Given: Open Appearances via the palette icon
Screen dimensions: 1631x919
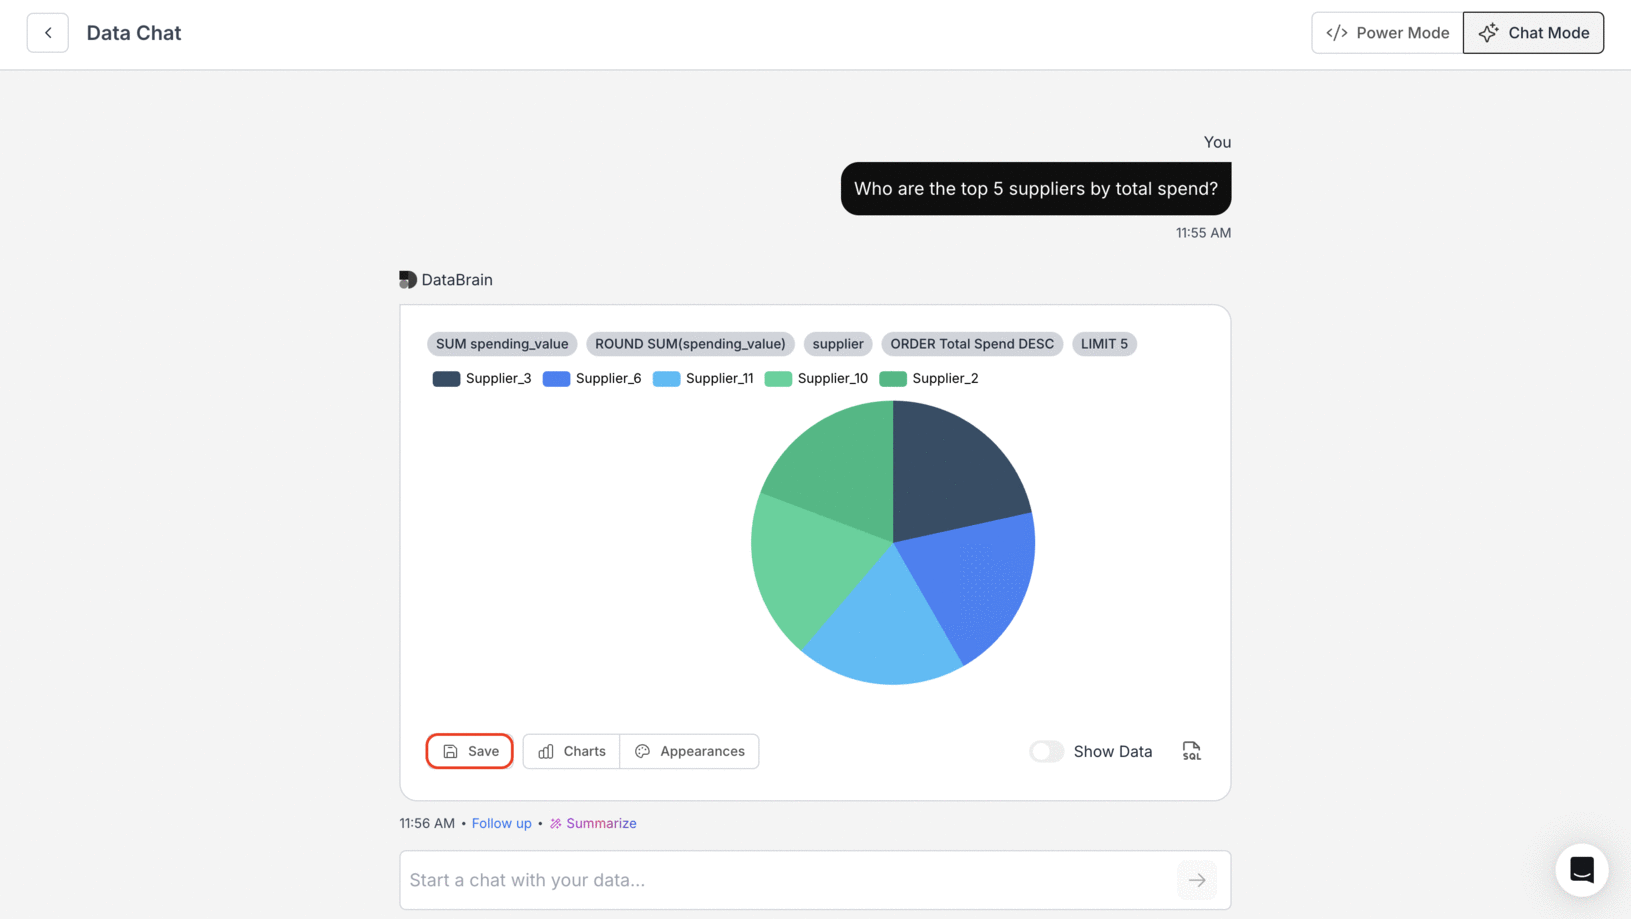Looking at the screenshot, I should 643,751.
